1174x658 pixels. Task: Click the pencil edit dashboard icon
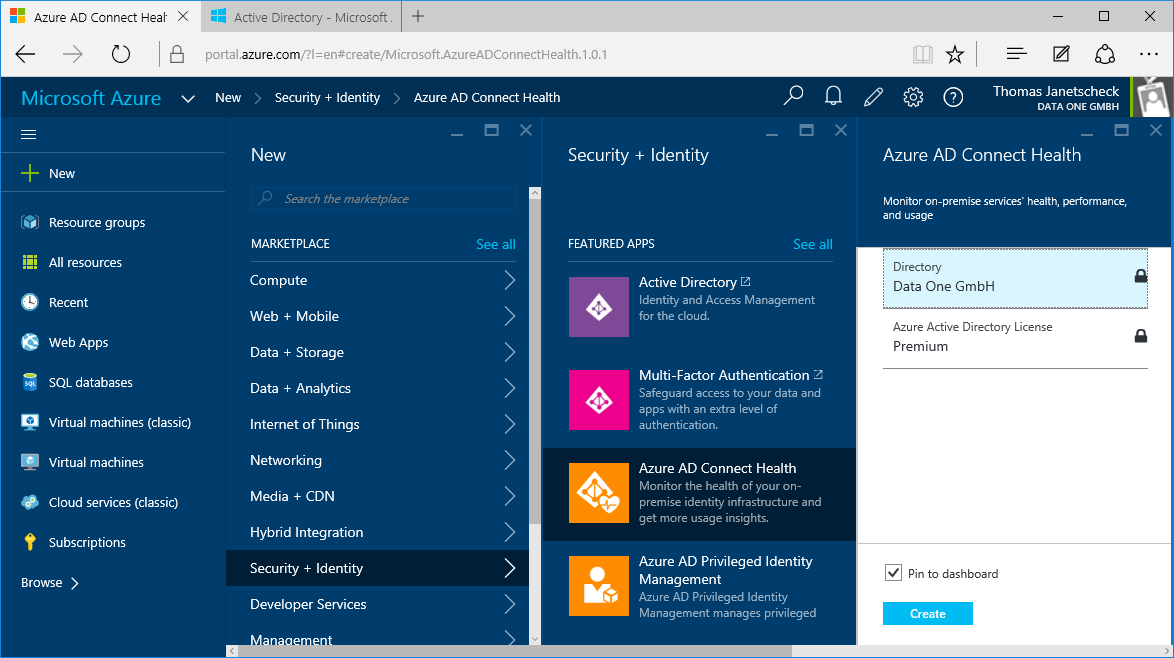[x=873, y=97]
